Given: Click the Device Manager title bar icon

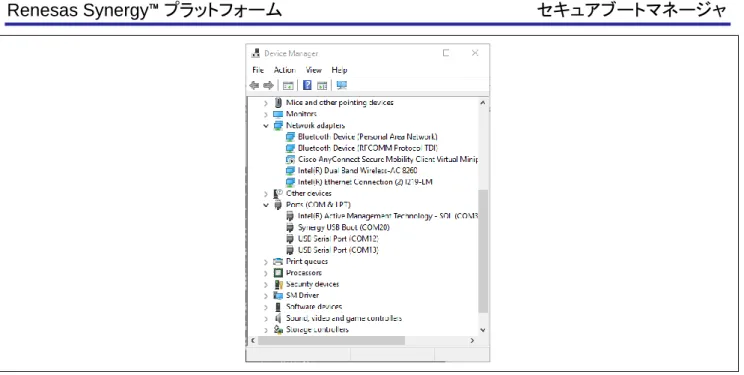Looking at the screenshot, I should click(x=256, y=53).
